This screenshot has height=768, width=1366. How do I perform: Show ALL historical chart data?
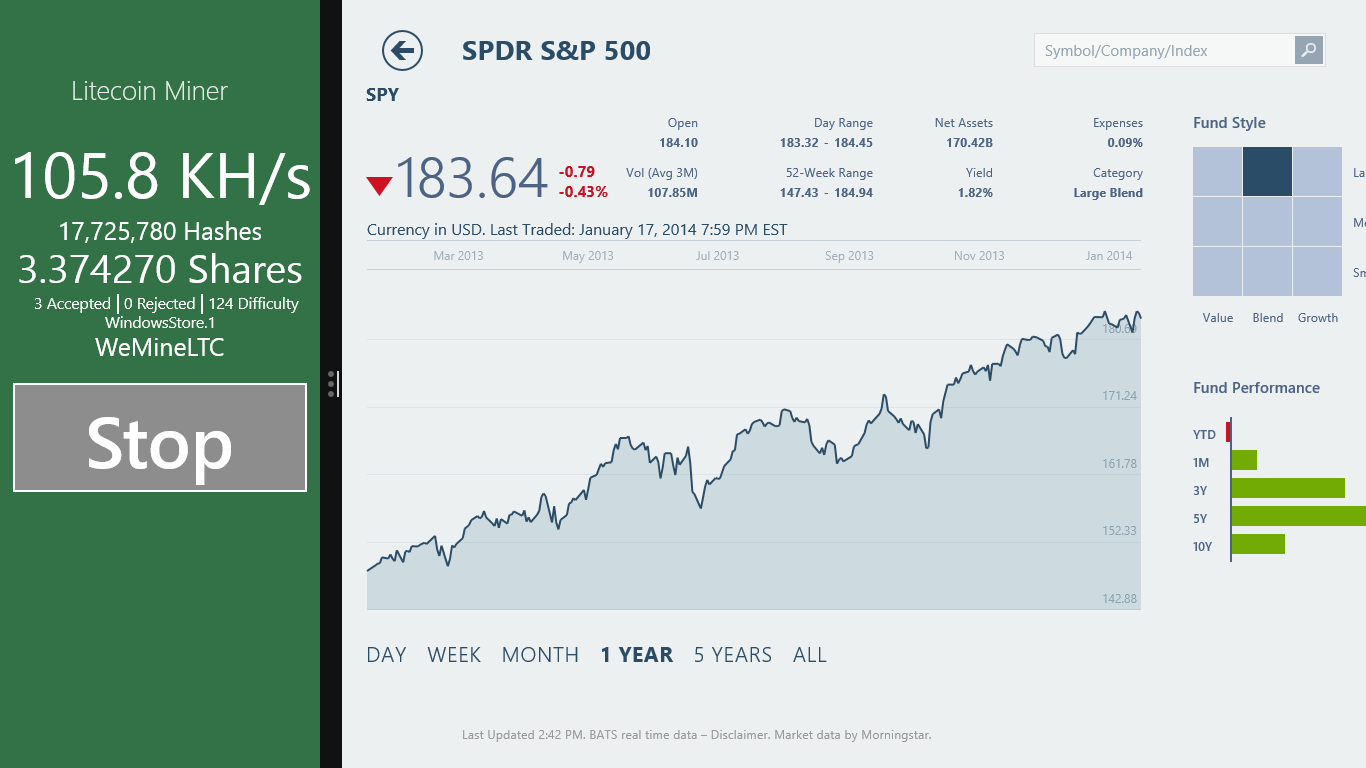click(810, 655)
